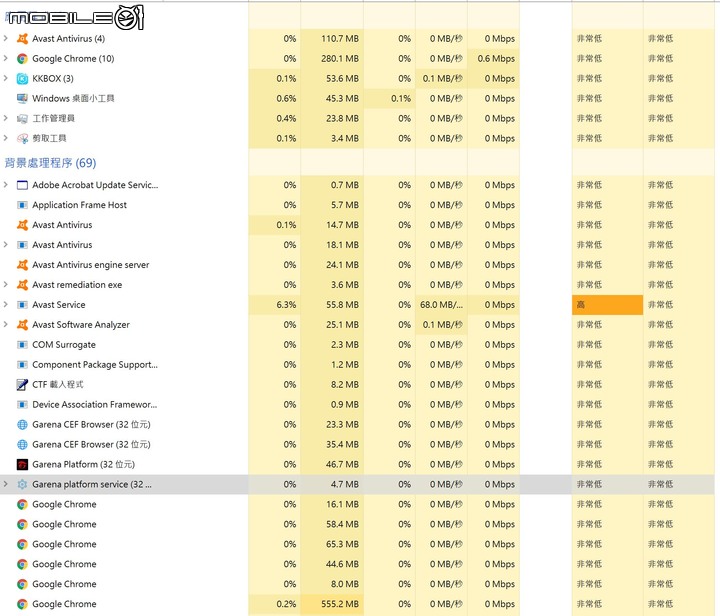Click the orange icon of Avast Antivirus using 14.7 MB
The width and height of the screenshot is (720, 616).
click(x=22, y=225)
